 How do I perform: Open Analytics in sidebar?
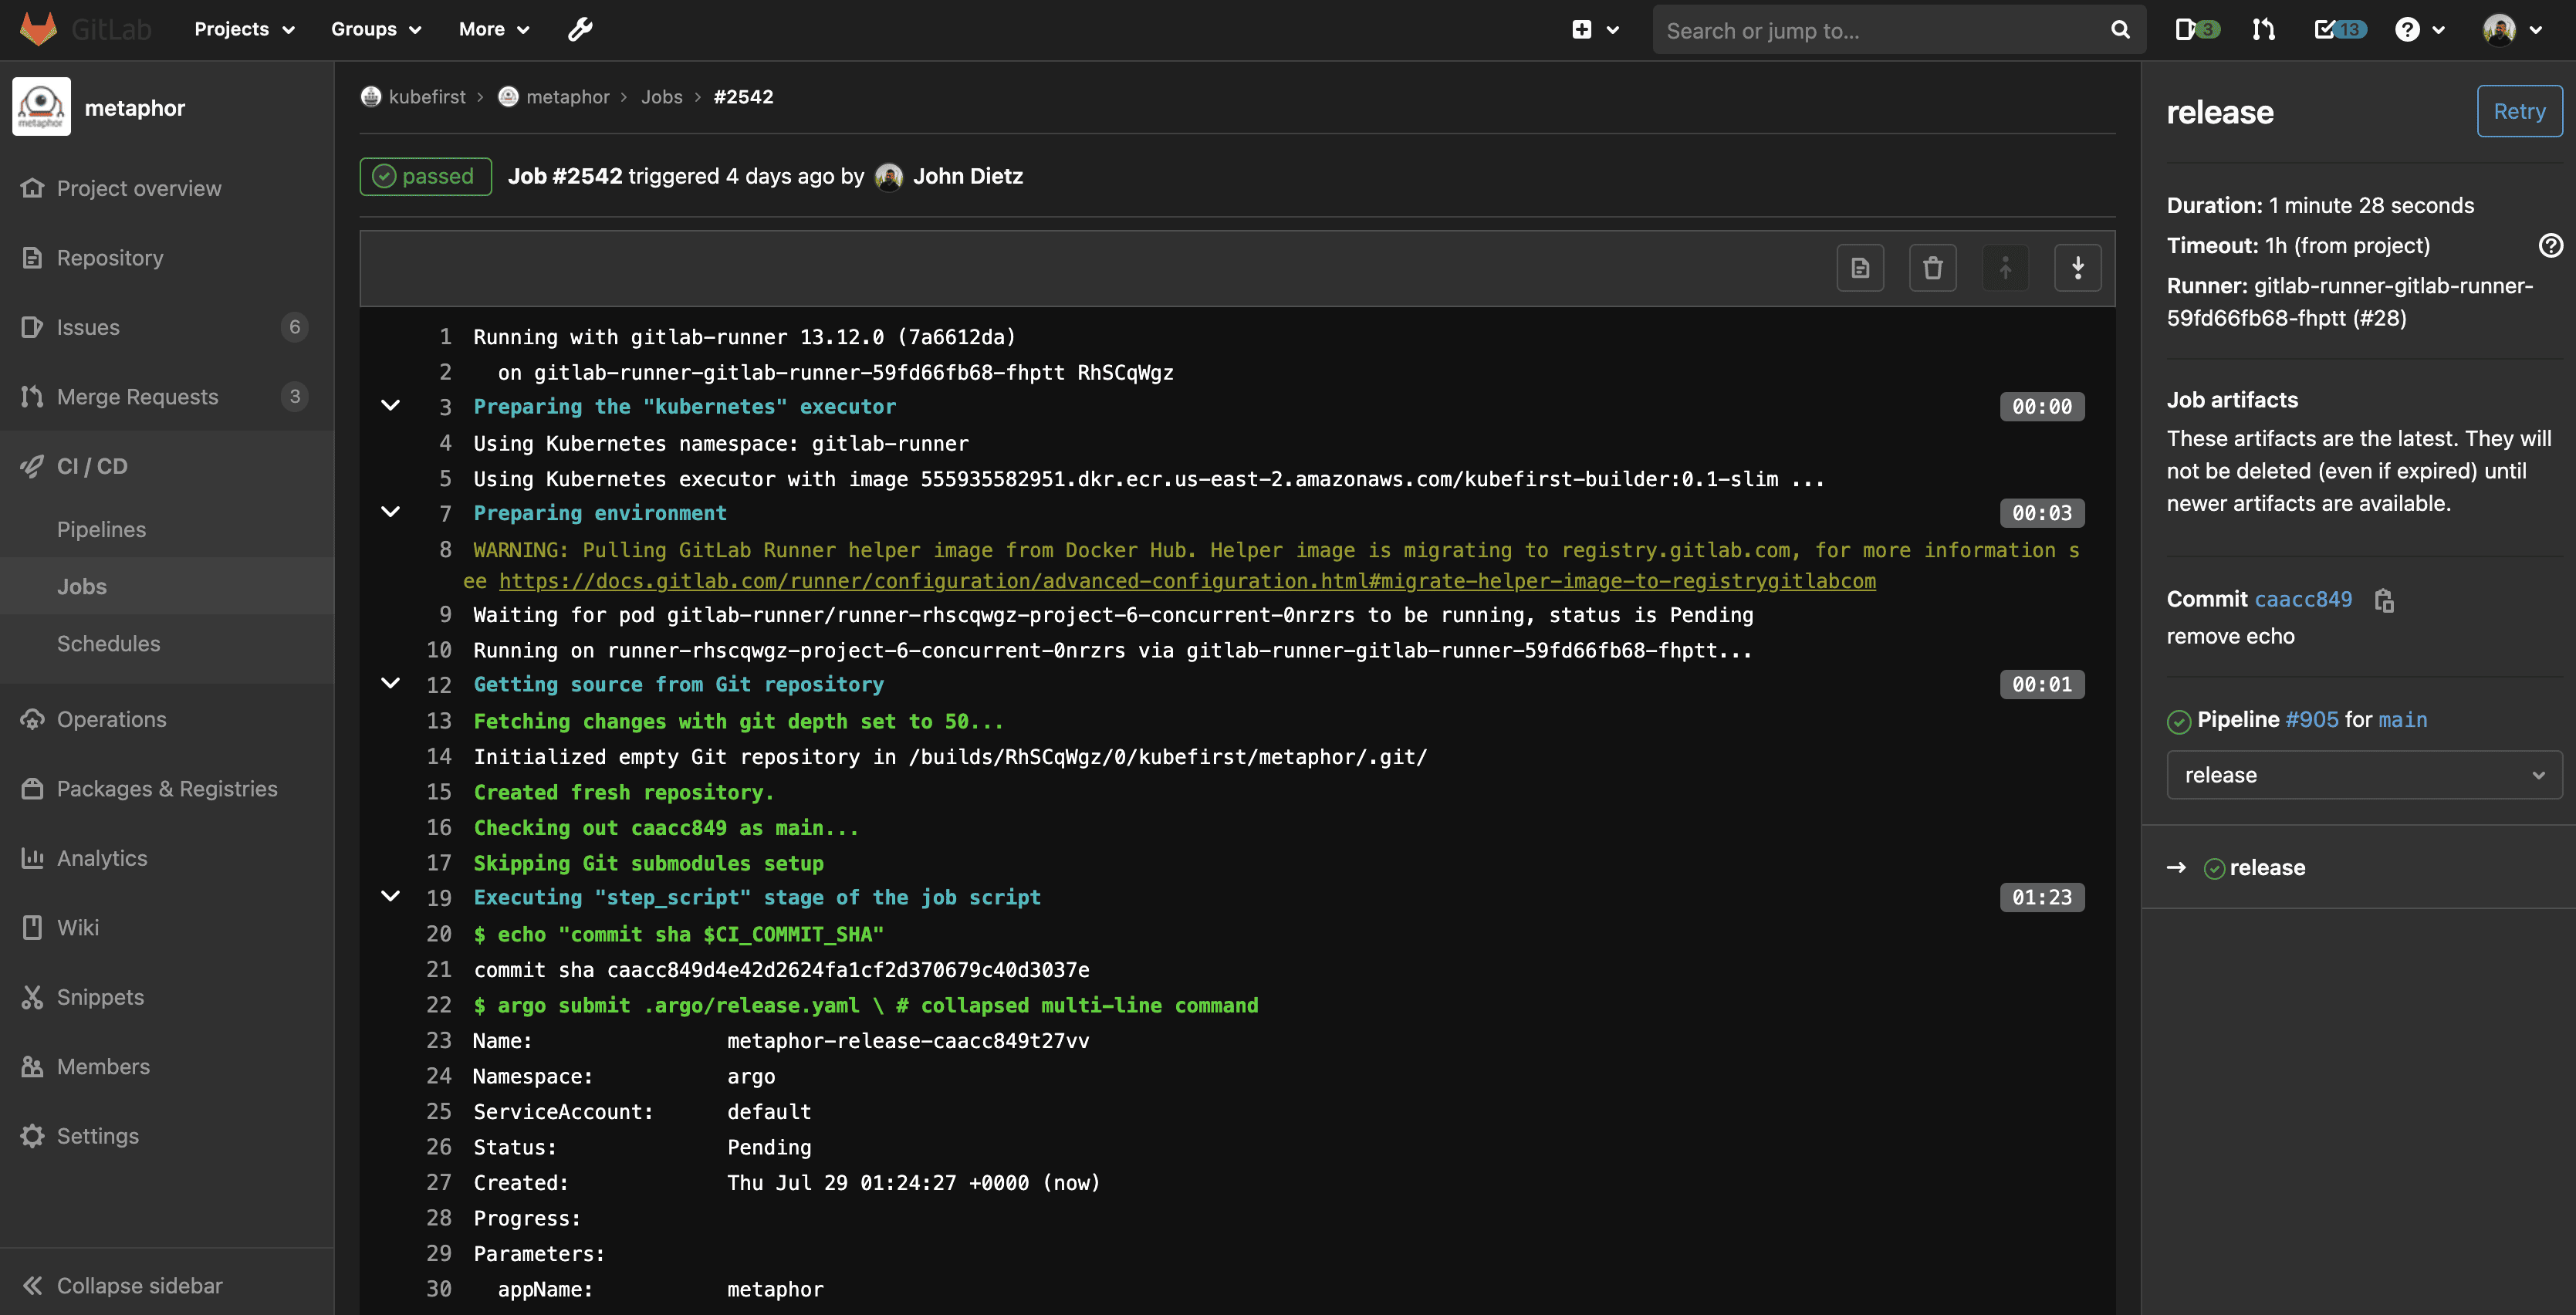coord(167,858)
